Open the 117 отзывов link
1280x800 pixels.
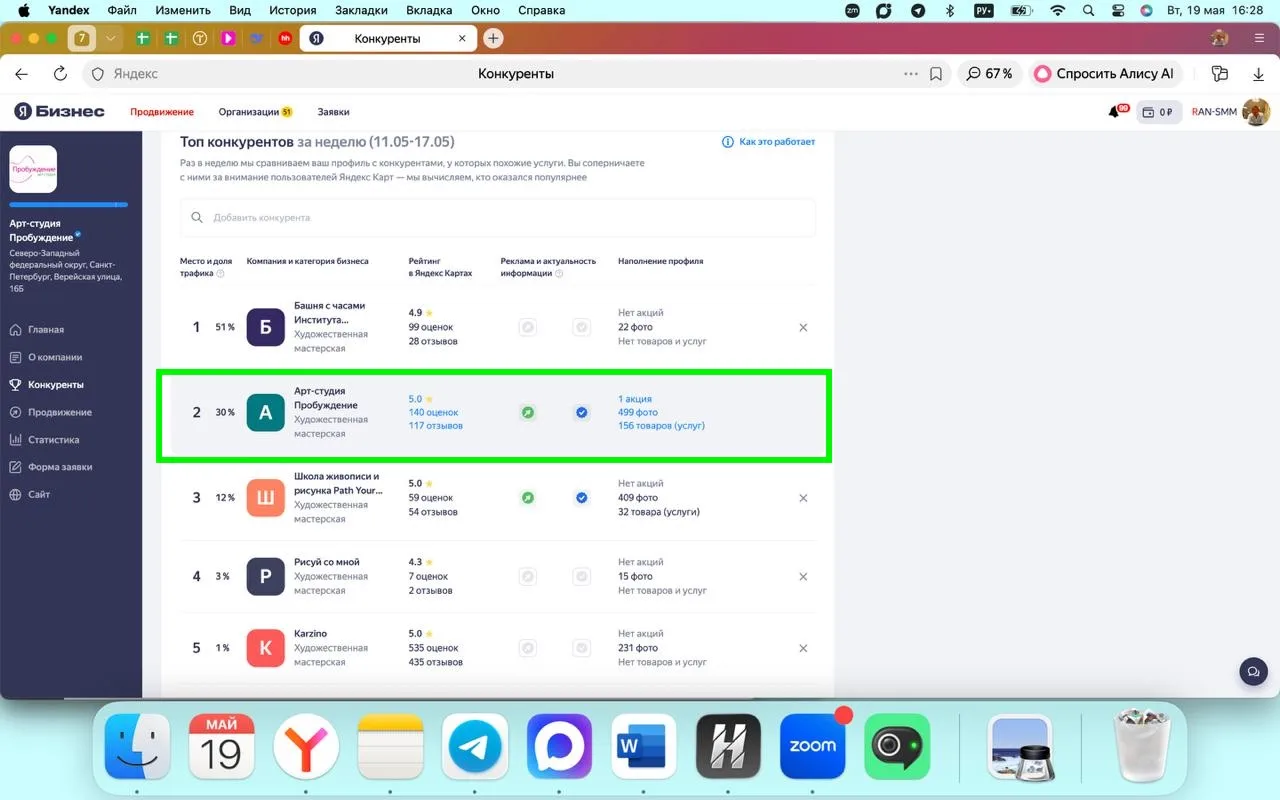(436, 426)
